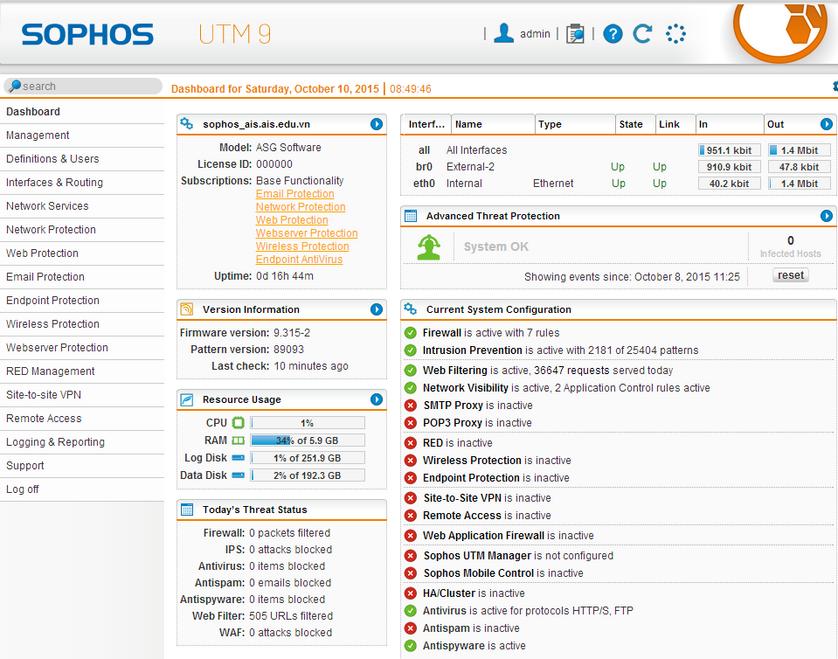Click the Advanced Threat Protection panel icon

[x=410, y=216]
